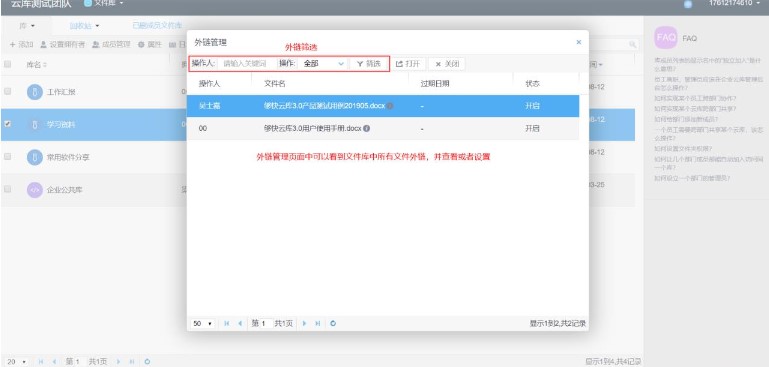
Task: Close the 外链管理 dialog with the X
Action: pyautogui.click(x=579, y=42)
